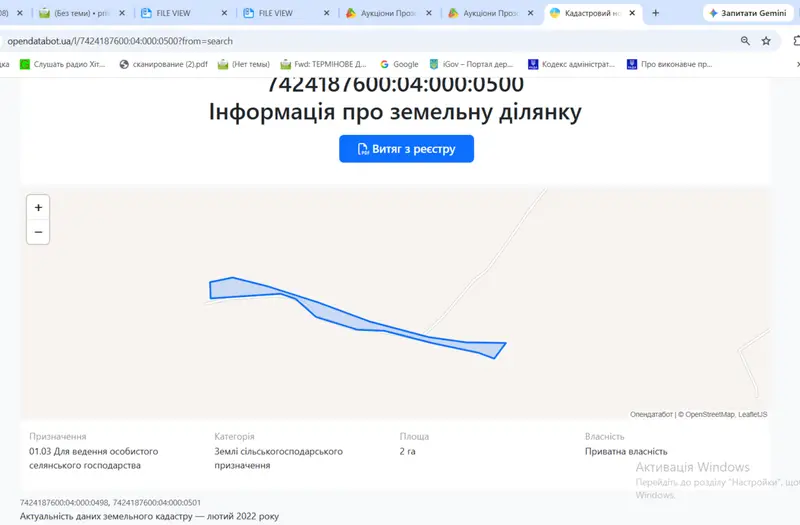Viewport: 800px width, 525px height.
Task: Close the second FILE VIEW tab
Action: [327, 13]
